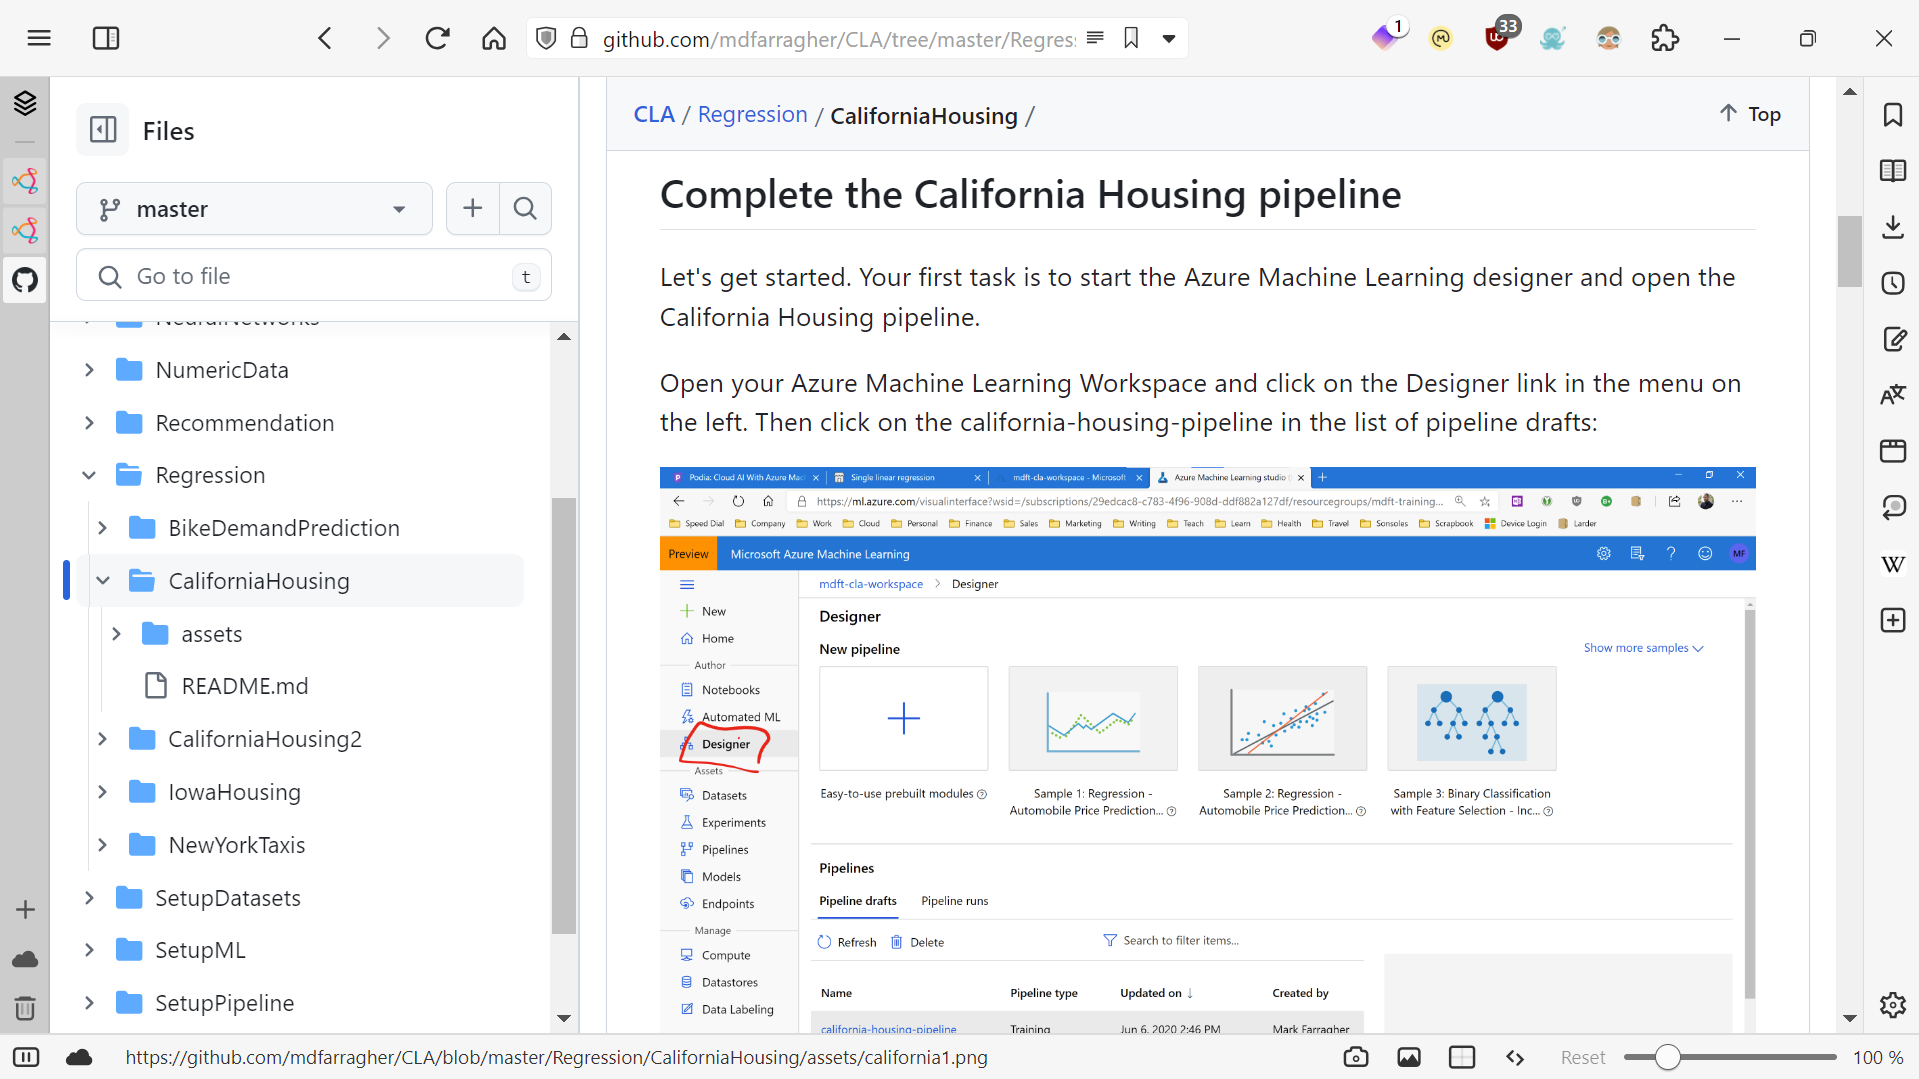Jump to Top of page
This screenshot has height=1079, width=1919.
pyautogui.click(x=1750, y=114)
